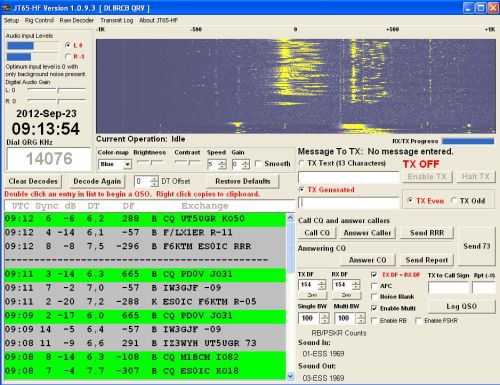Click the Dial QRG KHz field showing 14076
The image size is (500, 385).
coord(49,159)
